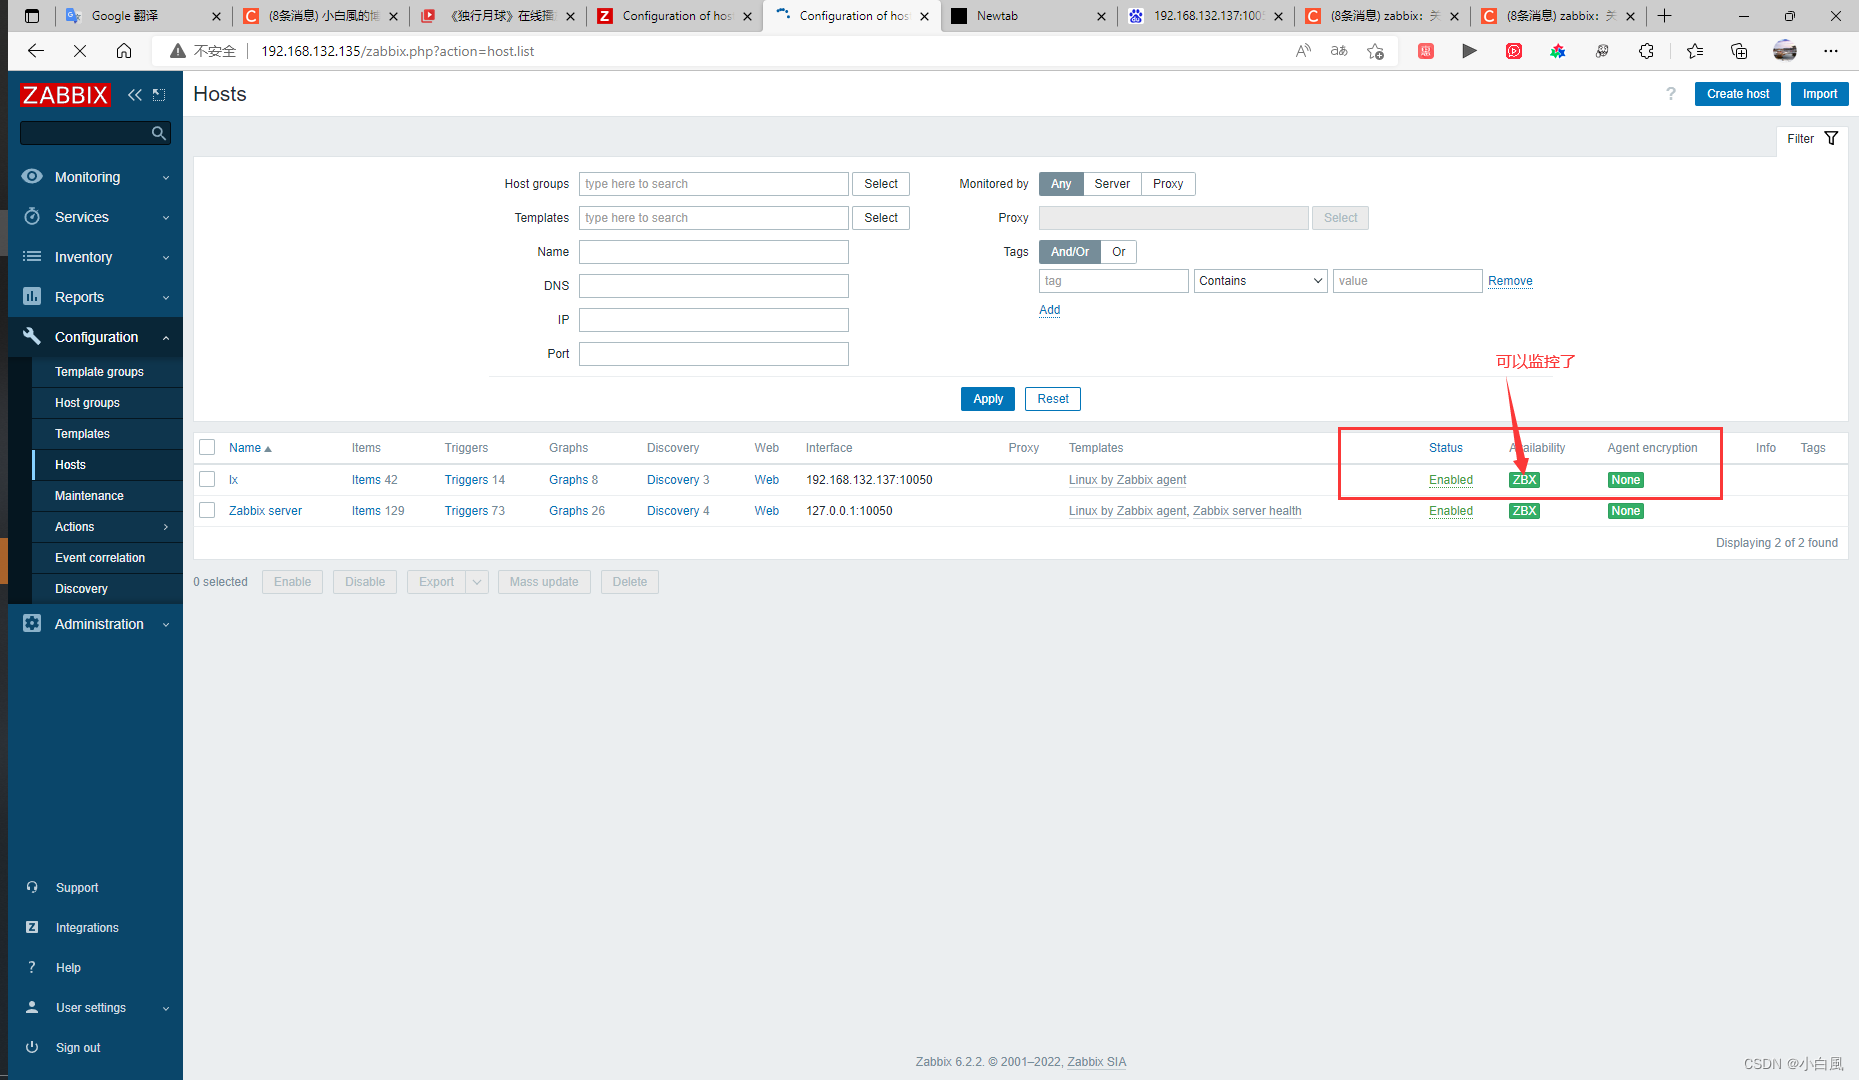
Task: Open Zabbix server host link
Action: (x=265, y=511)
